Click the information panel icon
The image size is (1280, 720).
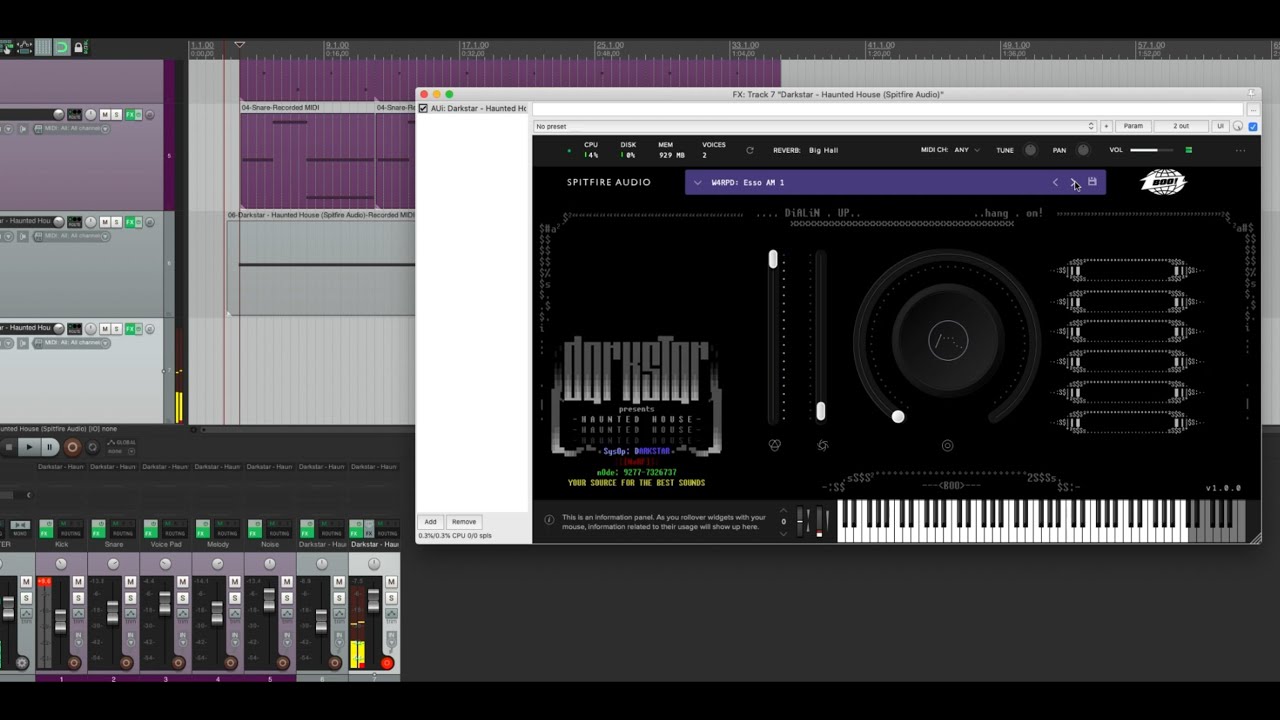click(x=548, y=520)
